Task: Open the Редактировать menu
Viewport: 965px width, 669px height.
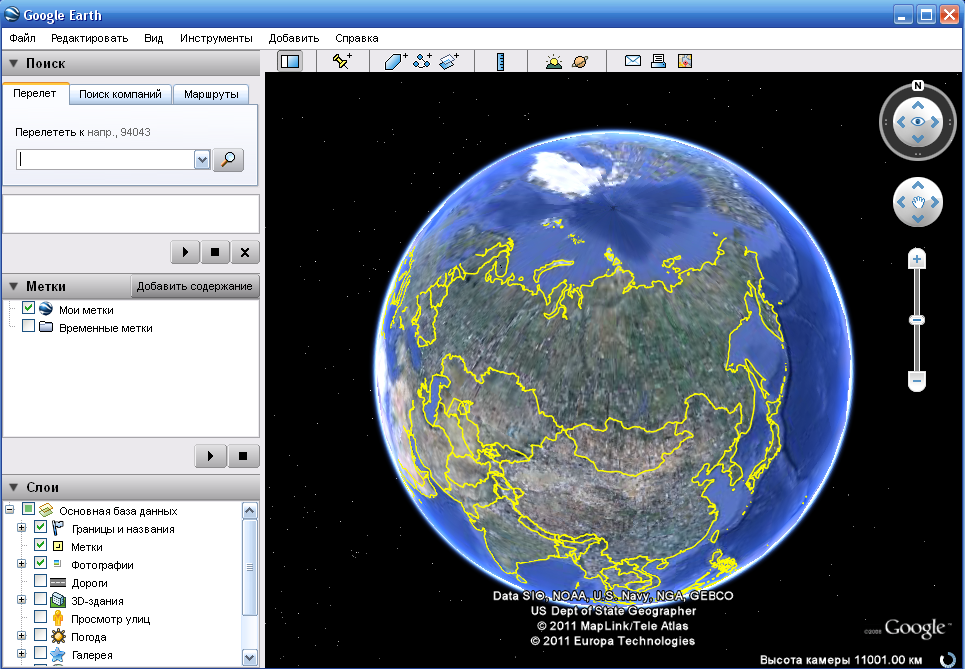Action: click(89, 38)
